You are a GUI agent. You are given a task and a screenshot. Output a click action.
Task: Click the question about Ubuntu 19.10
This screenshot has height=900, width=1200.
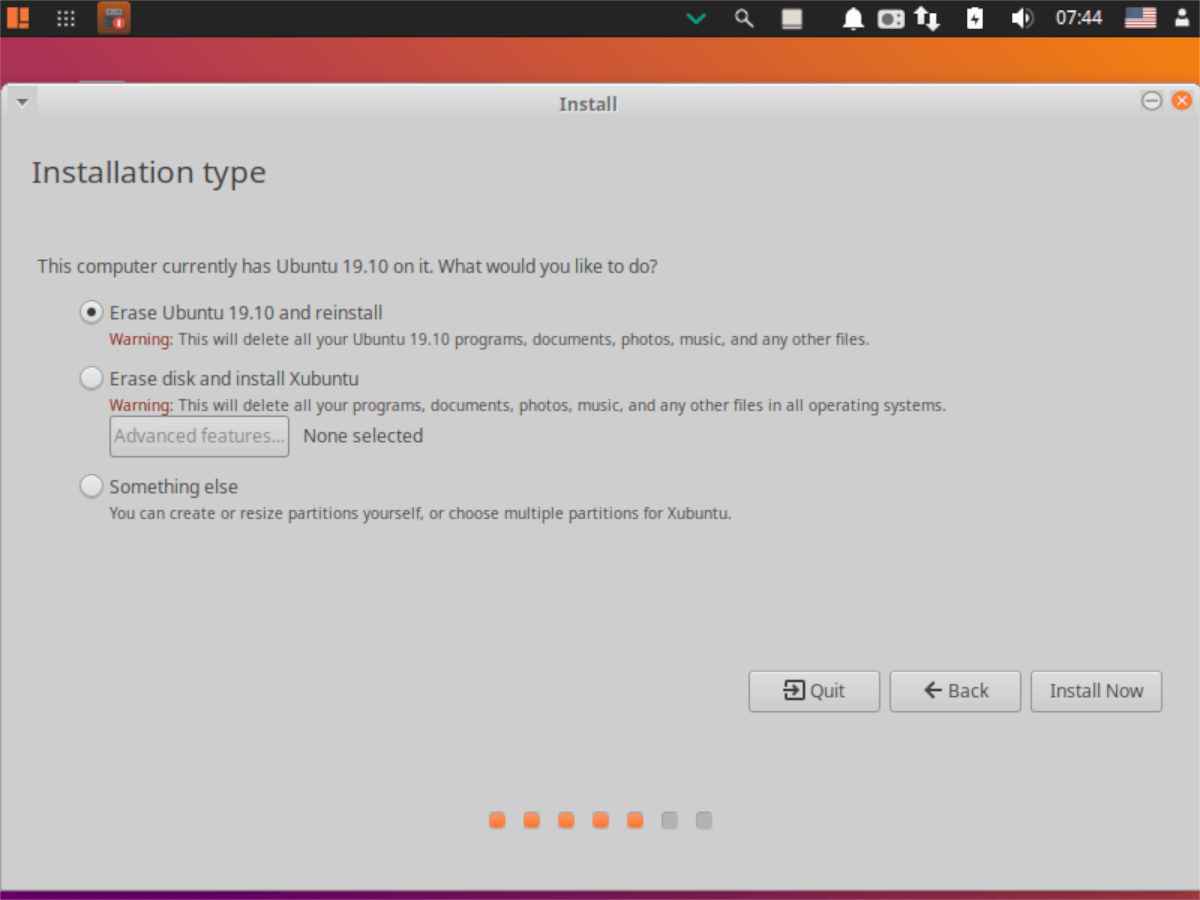click(347, 267)
